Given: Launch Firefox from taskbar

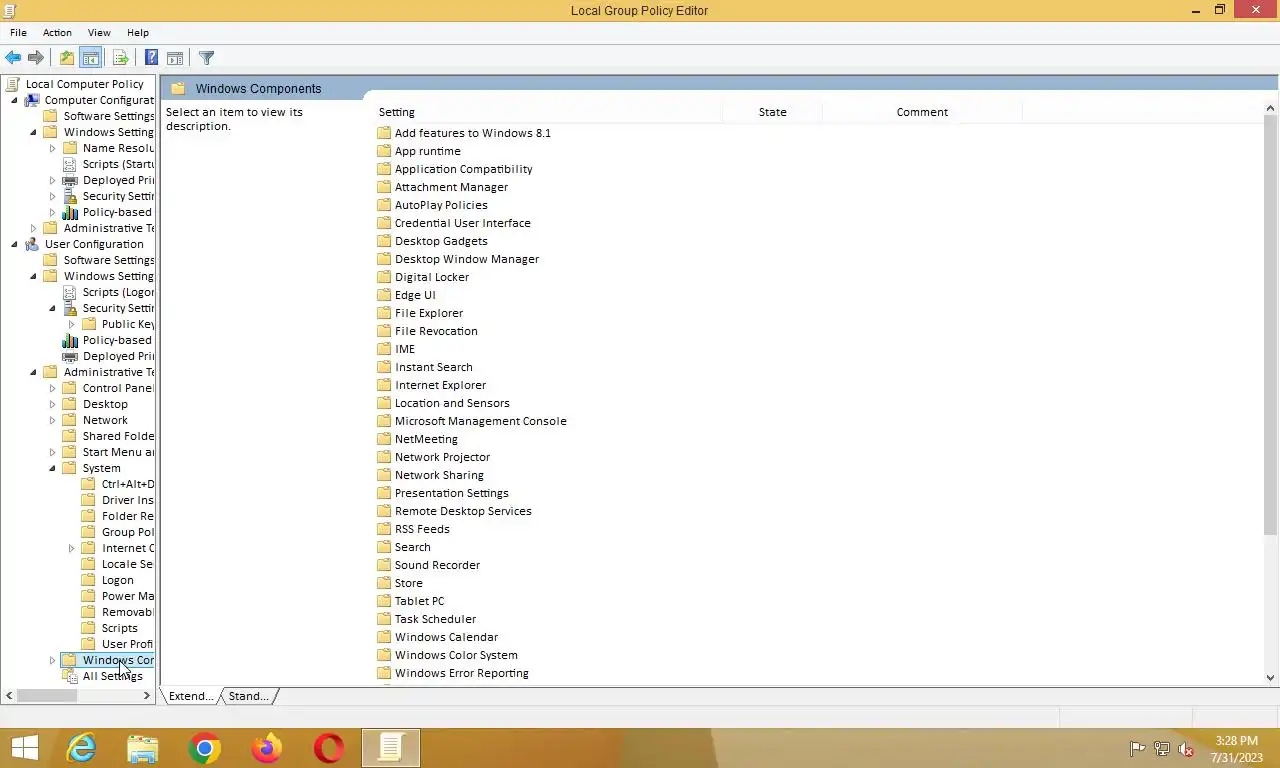Looking at the screenshot, I should coord(267,748).
